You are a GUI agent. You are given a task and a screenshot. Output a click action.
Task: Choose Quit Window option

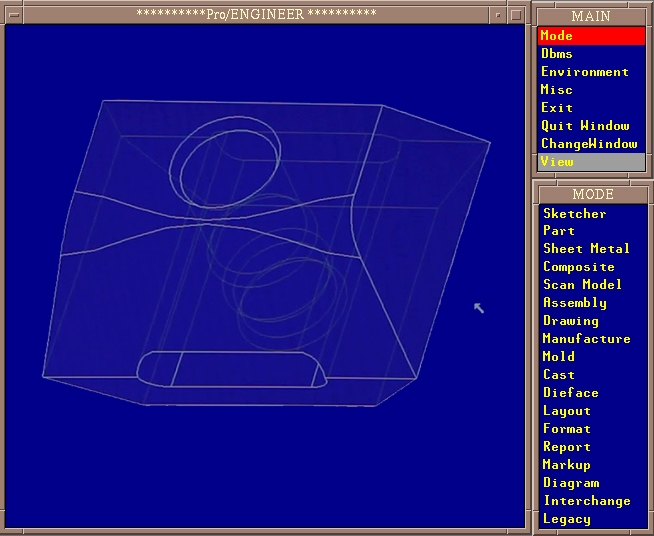click(x=591, y=126)
